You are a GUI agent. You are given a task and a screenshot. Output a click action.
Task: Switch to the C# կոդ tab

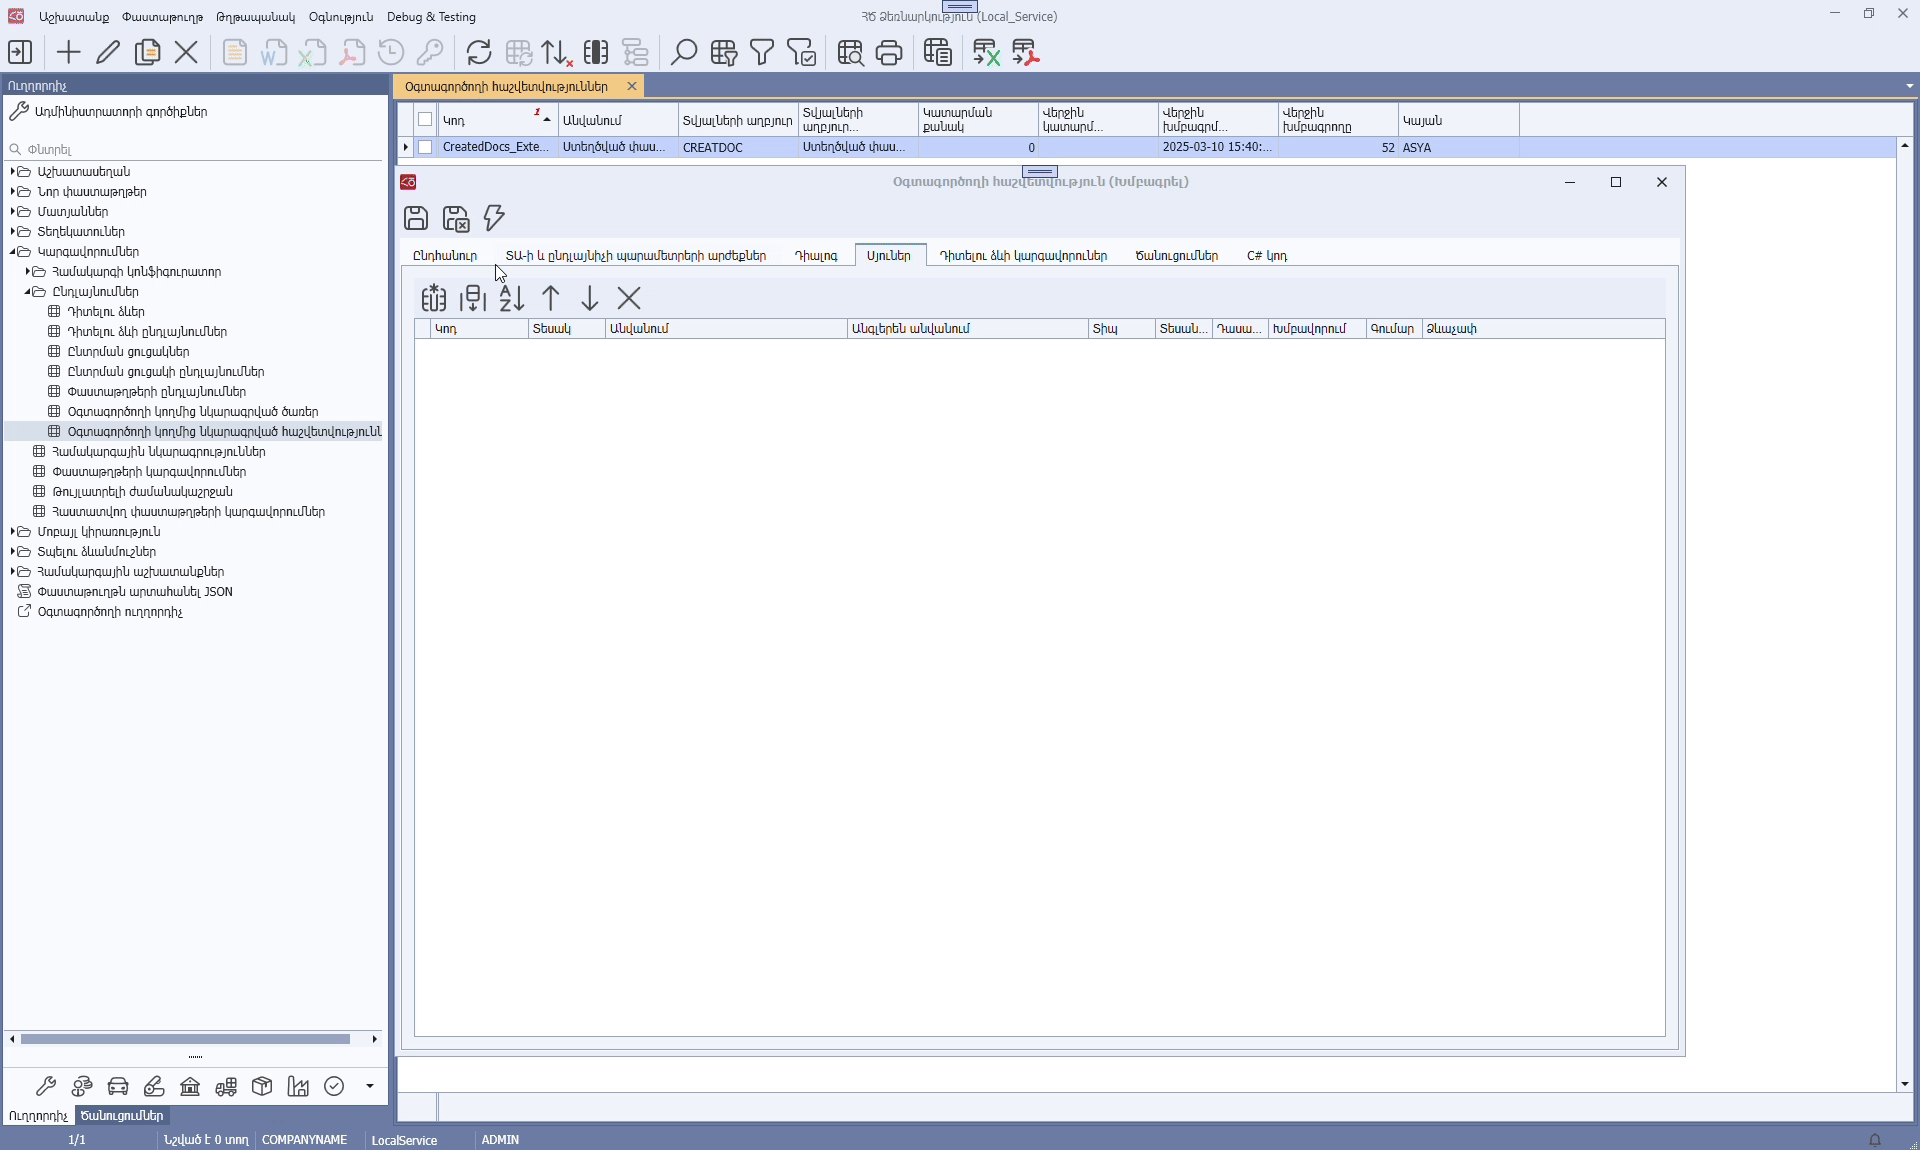tap(1266, 256)
